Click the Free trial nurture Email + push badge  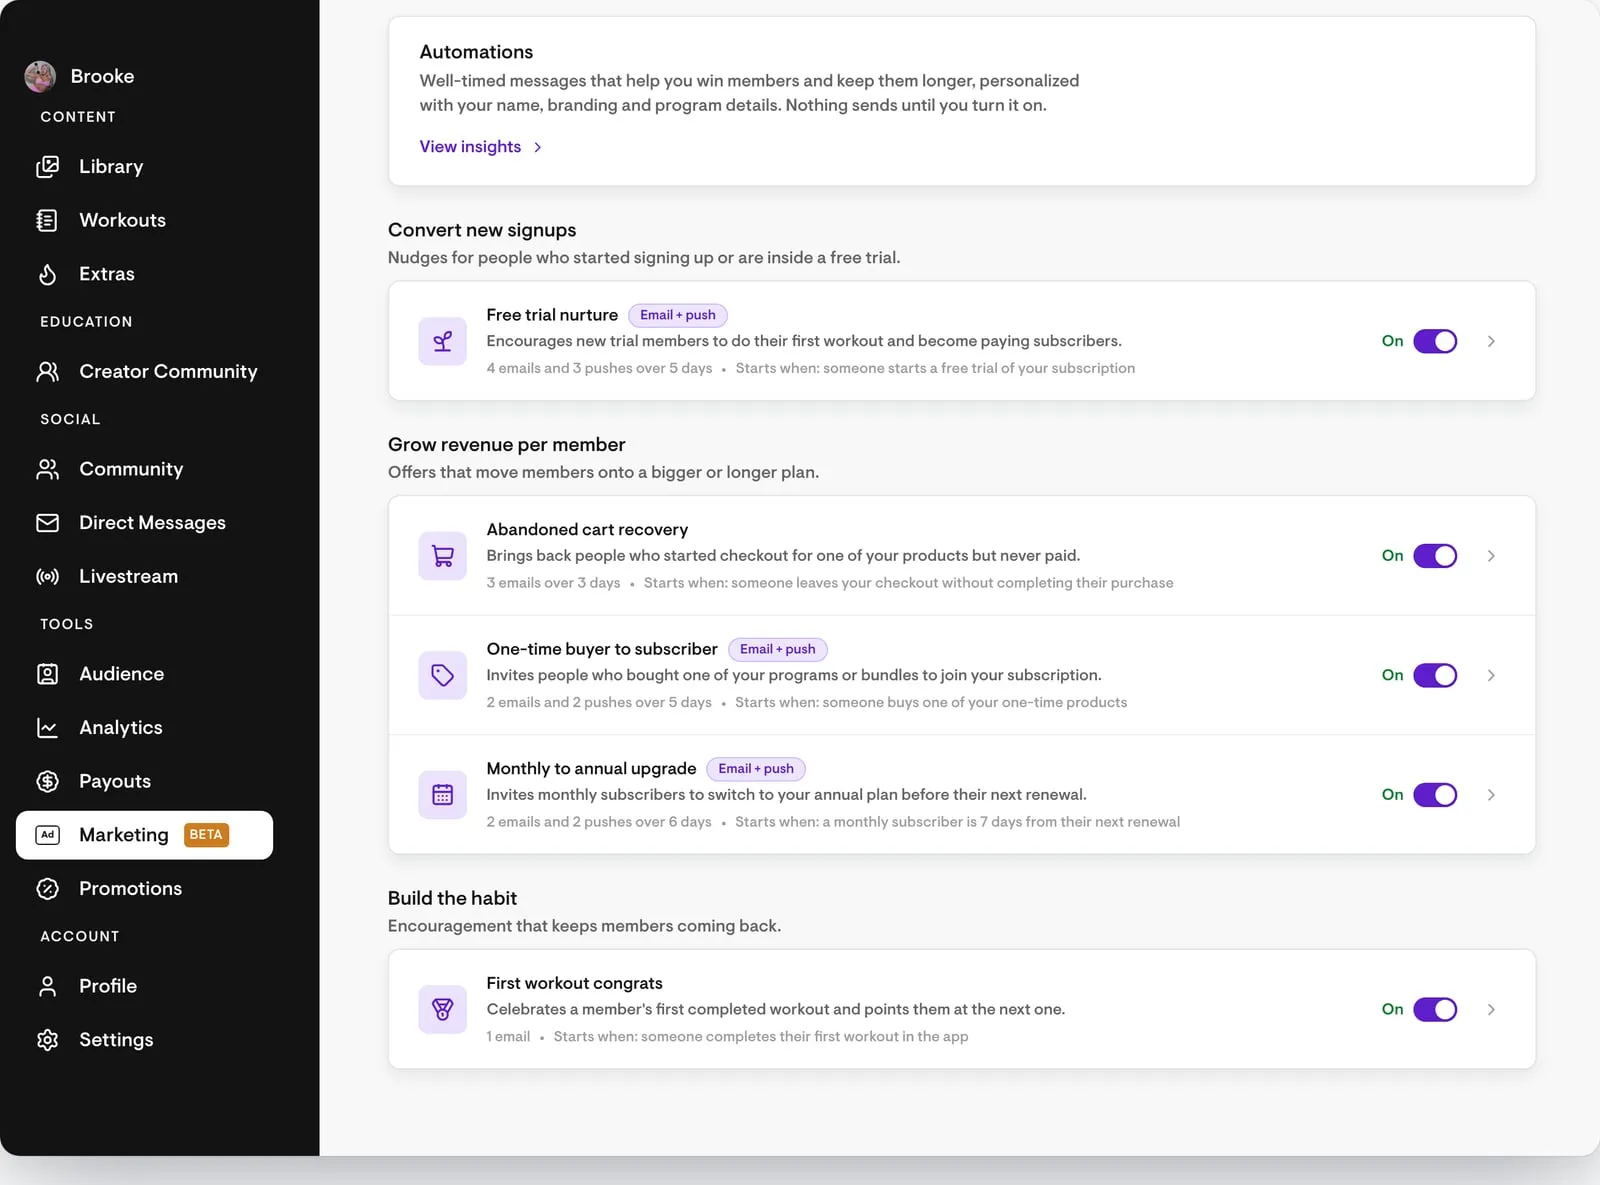[678, 315]
